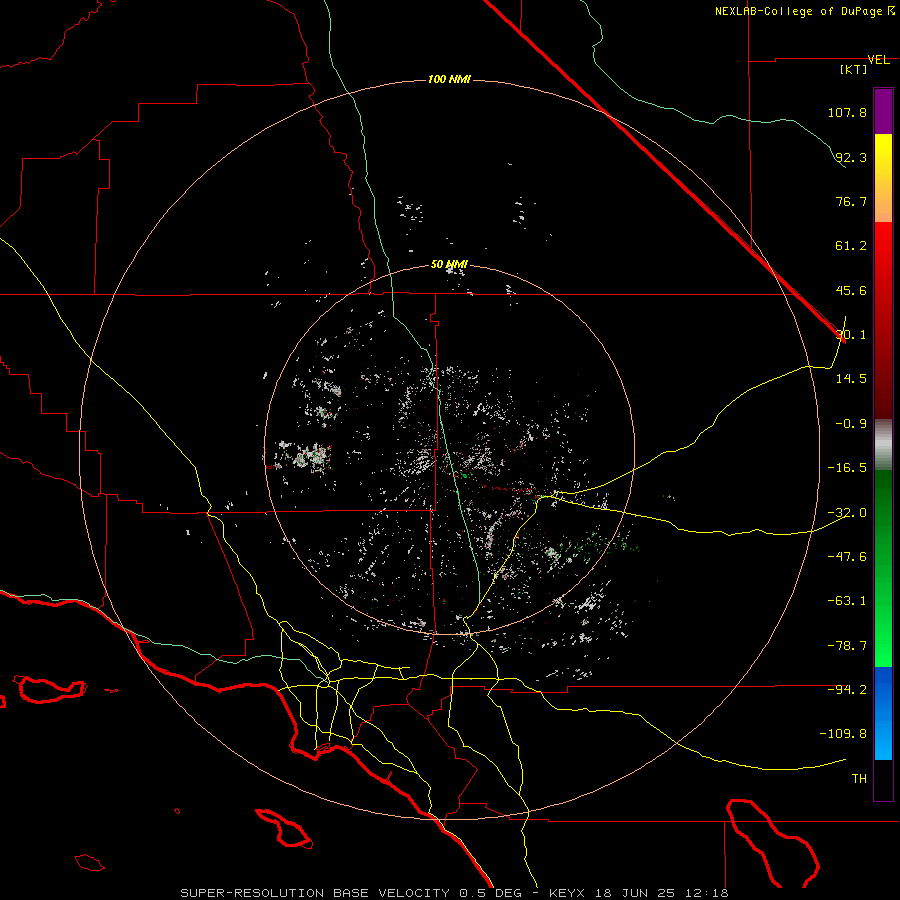
Task: Click the -109.8 velocity scale value
Action: [x=843, y=734]
